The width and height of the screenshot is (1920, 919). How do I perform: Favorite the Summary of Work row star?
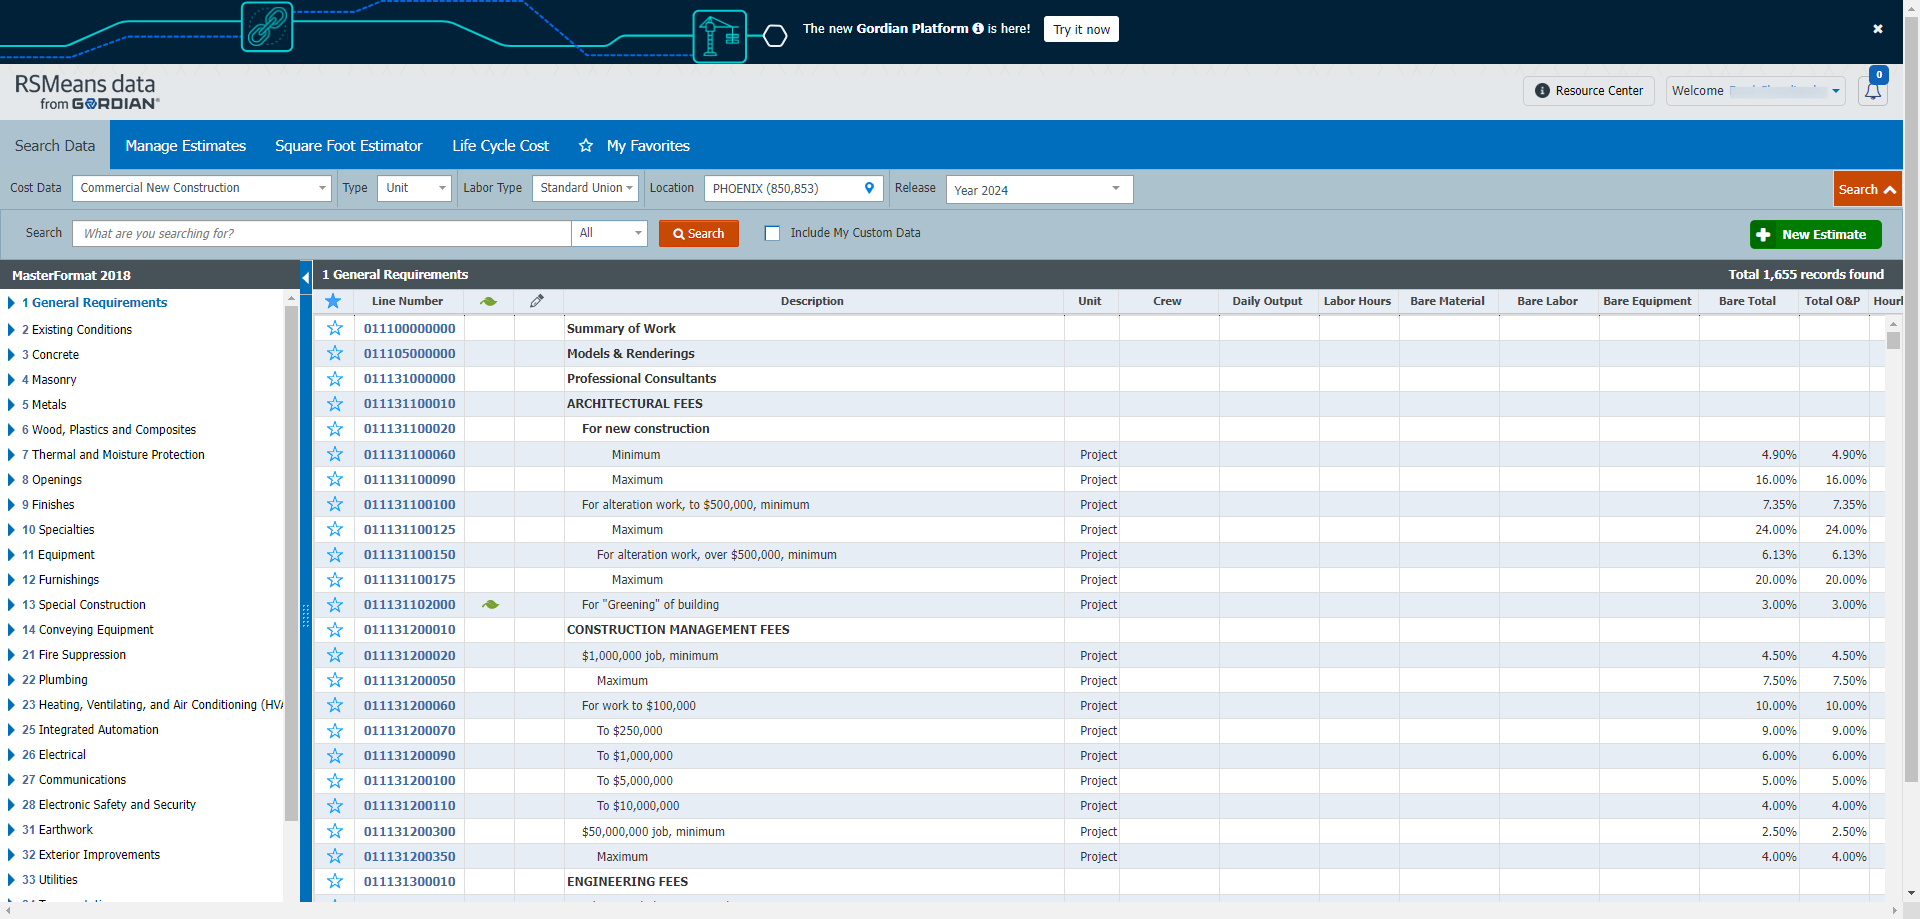[335, 328]
